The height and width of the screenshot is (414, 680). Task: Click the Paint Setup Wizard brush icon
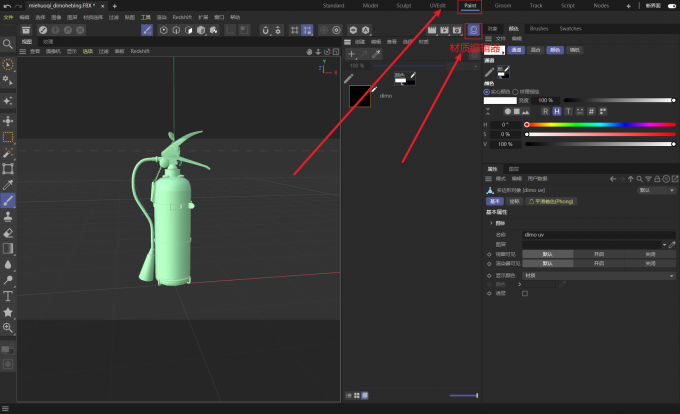(147, 30)
